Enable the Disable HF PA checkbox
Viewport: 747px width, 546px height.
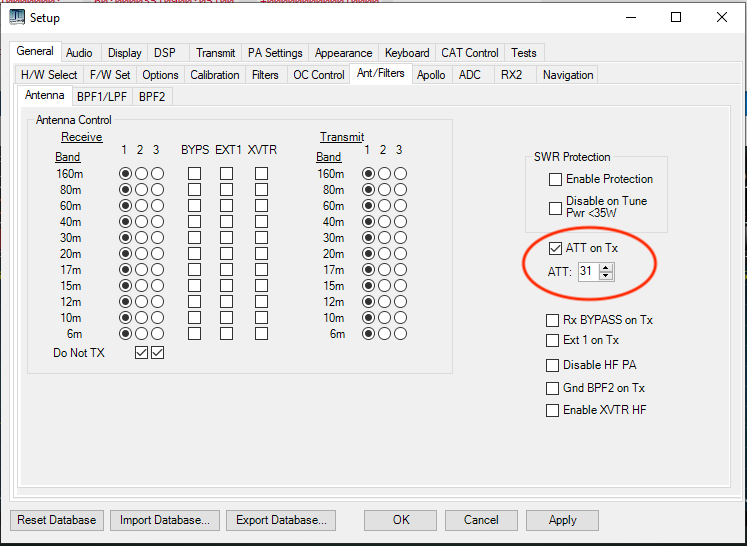pyautogui.click(x=553, y=365)
